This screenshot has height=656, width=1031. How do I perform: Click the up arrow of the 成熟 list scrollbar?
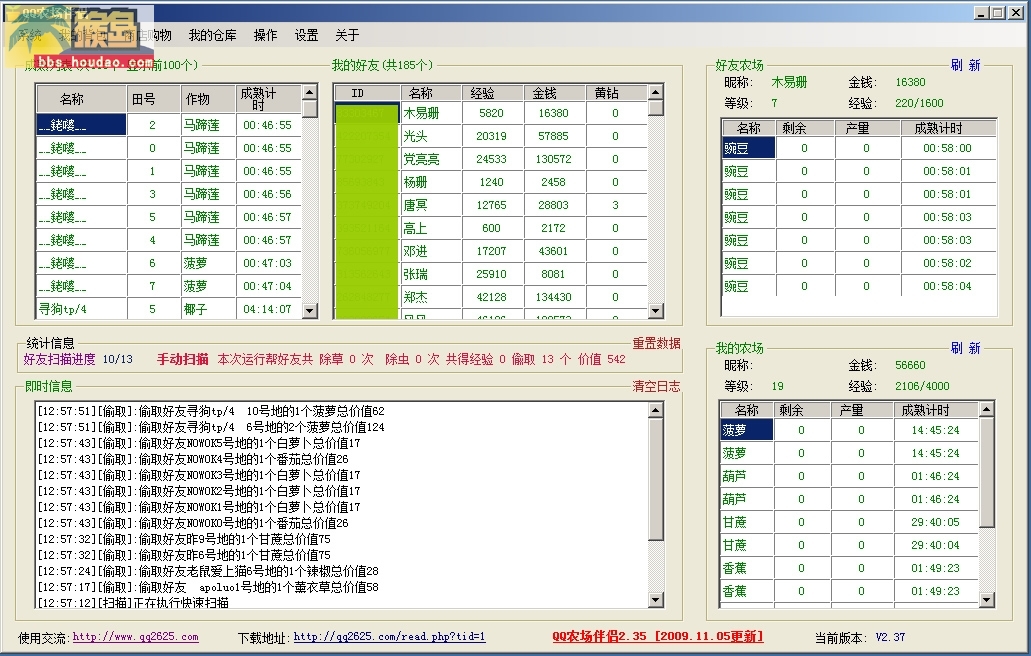pos(310,91)
